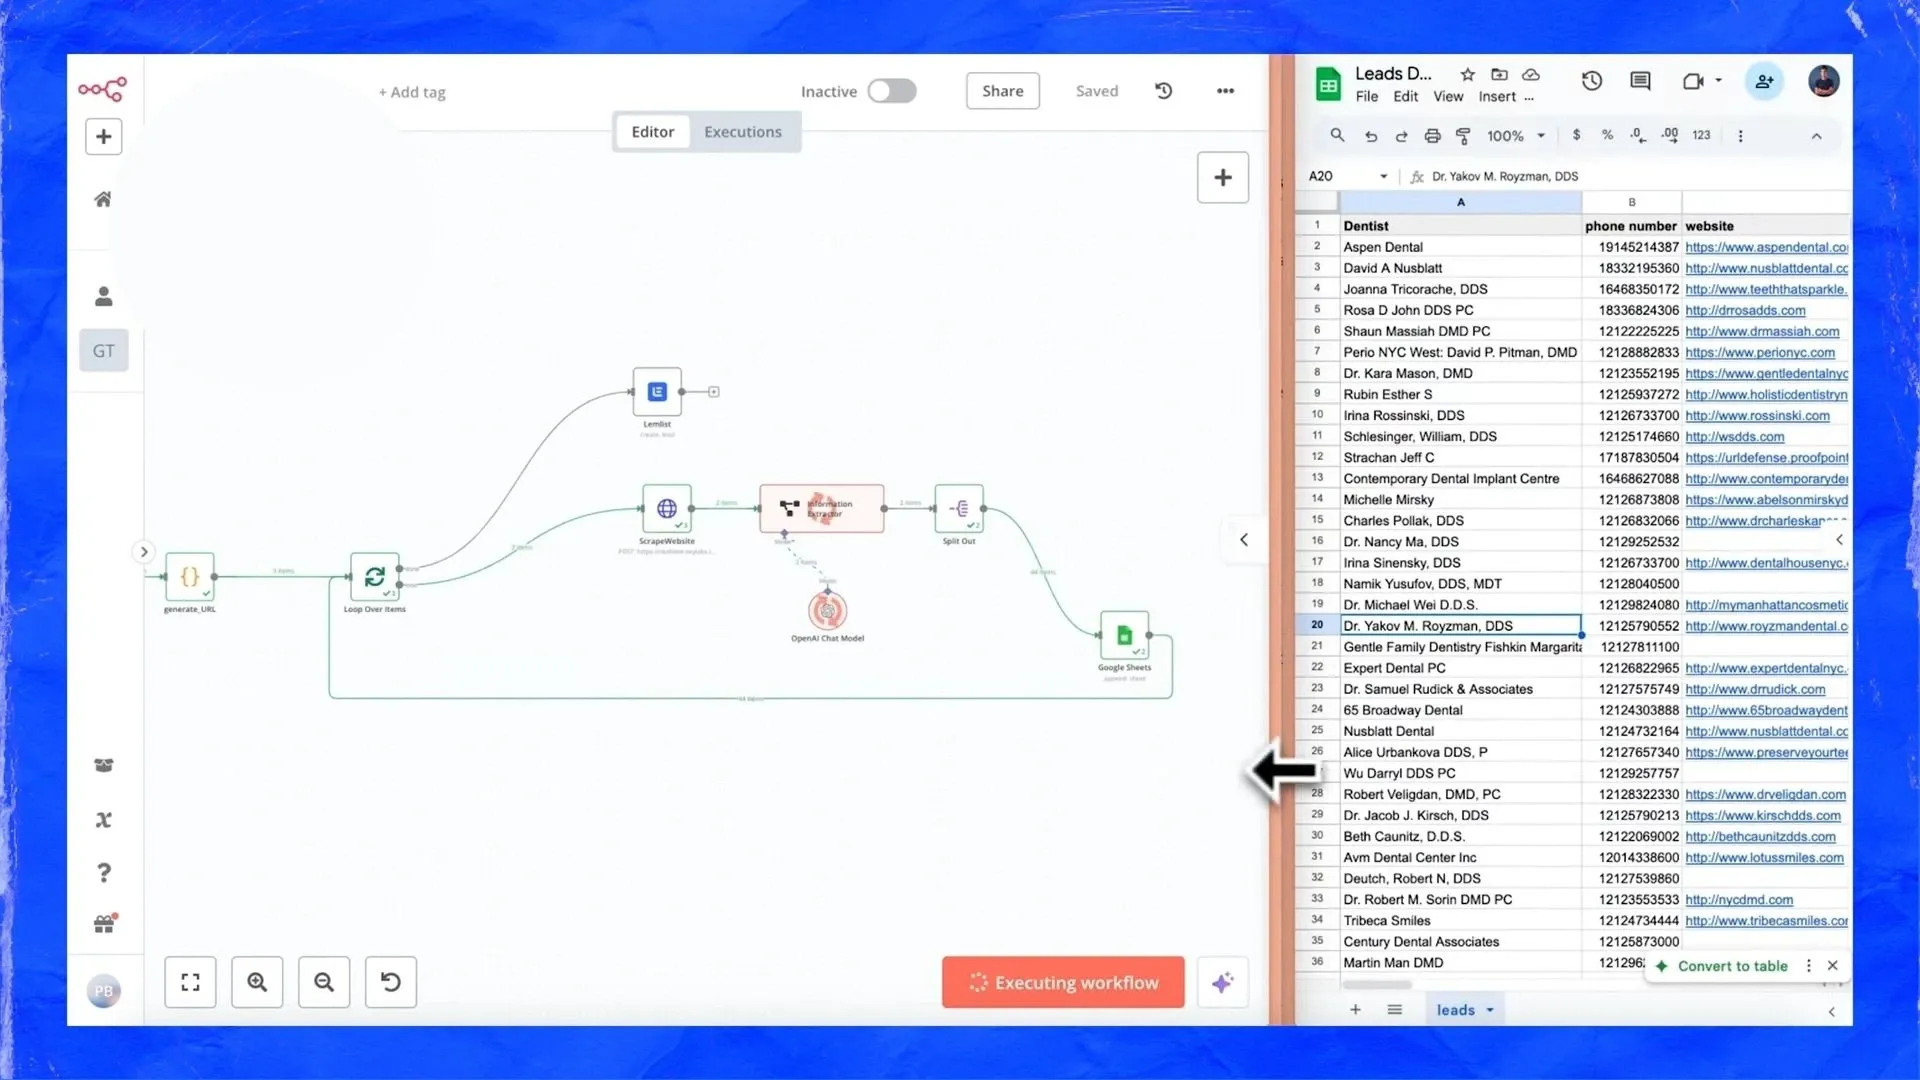Open the home icon in sidebar
The width and height of the screenshot is (1920, 1080).
pos(103,199)
